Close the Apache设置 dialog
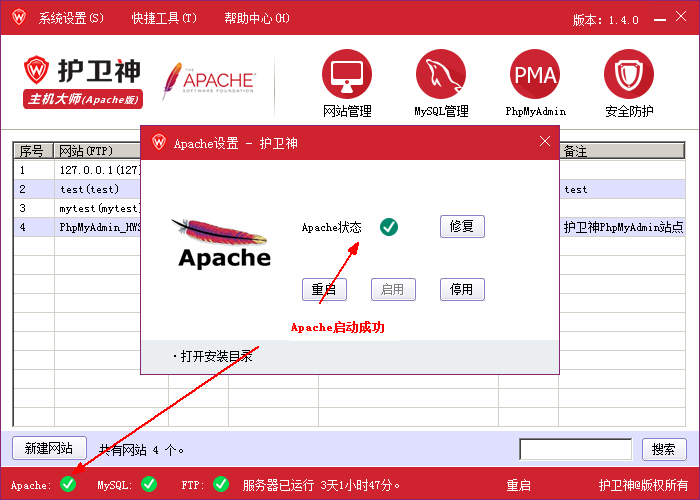Image resolution: width=700 pixels, height=500 pixels. click(x=545, y=142)
